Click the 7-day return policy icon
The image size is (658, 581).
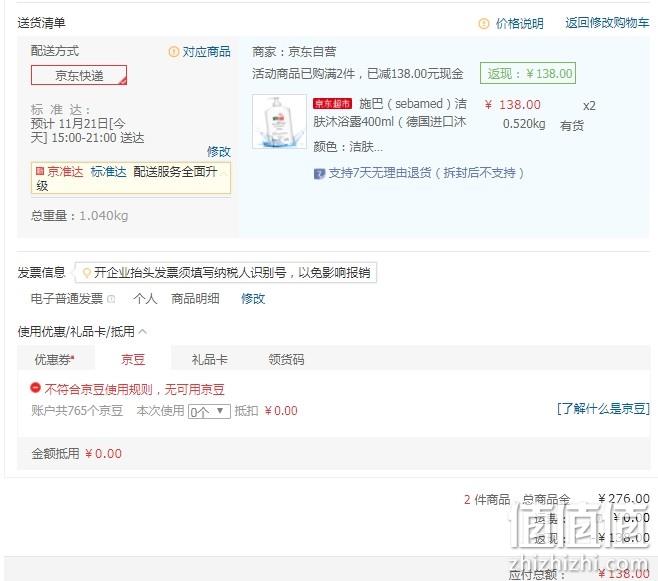319,173
